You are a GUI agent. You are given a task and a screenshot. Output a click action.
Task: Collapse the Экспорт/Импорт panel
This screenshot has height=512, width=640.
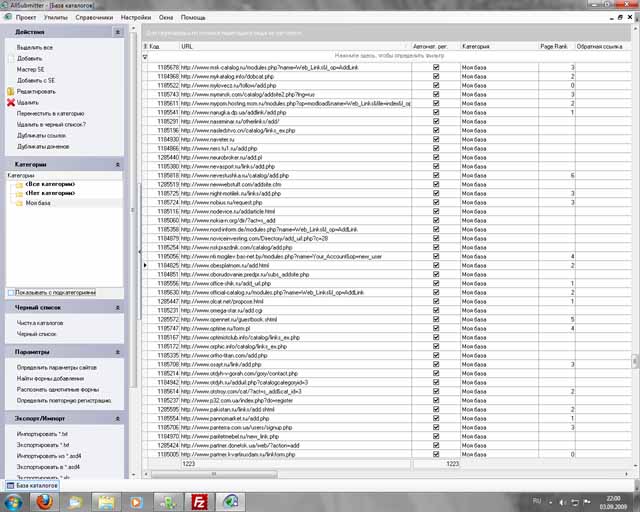(118, 419)
